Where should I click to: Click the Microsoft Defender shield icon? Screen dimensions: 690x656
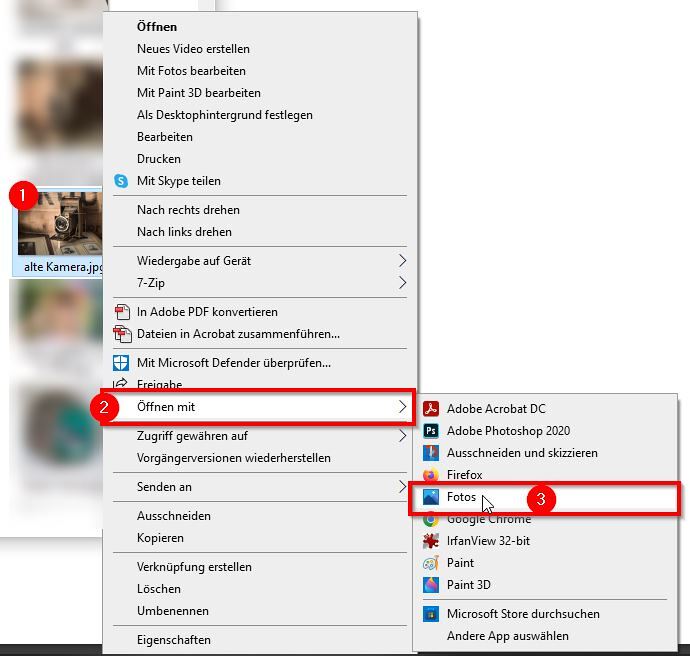tap(121, 363)
